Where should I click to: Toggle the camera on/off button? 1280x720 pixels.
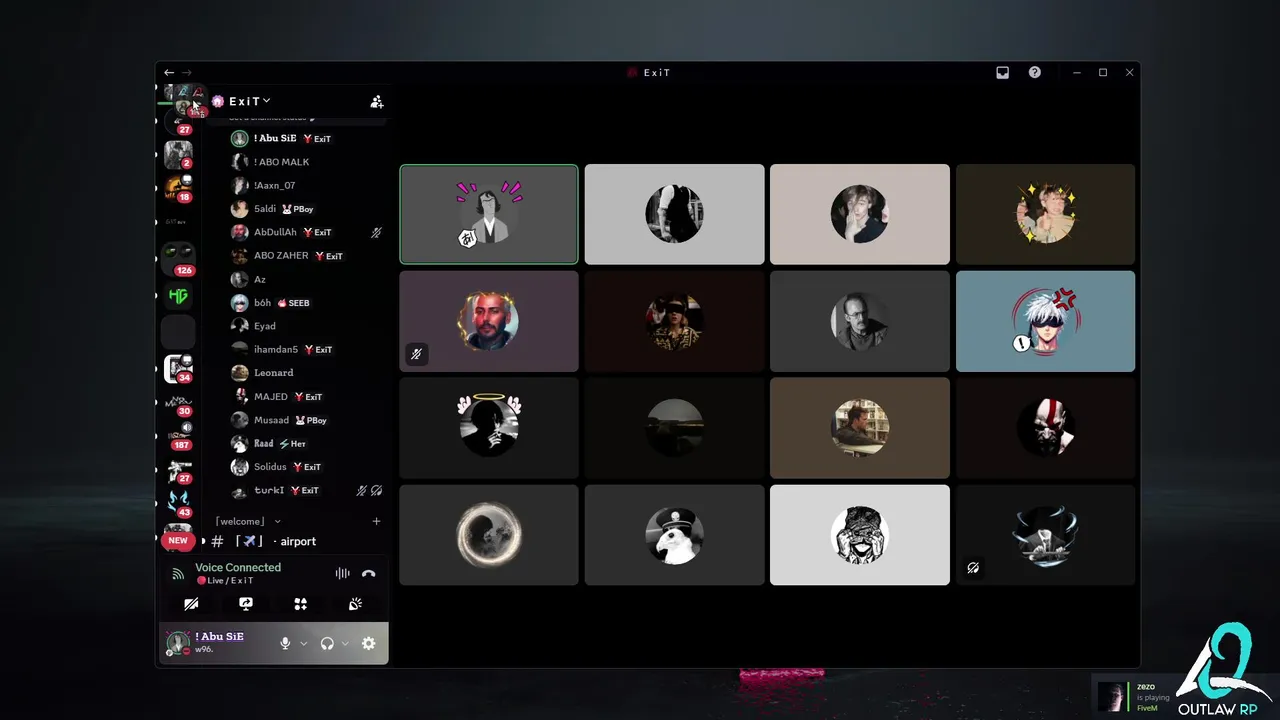191,604
